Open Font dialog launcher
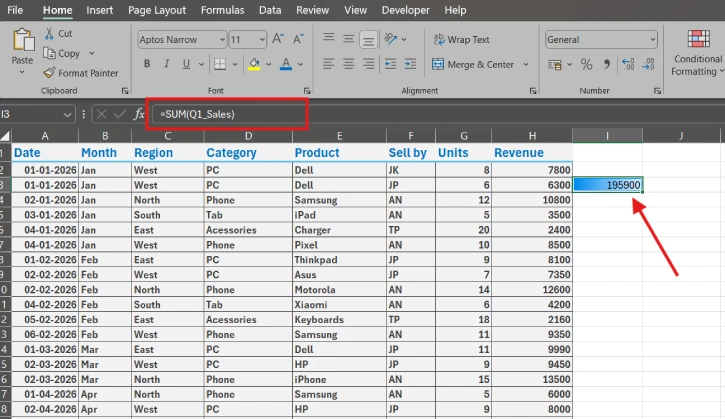725x419 pixels. click(307, 91)
